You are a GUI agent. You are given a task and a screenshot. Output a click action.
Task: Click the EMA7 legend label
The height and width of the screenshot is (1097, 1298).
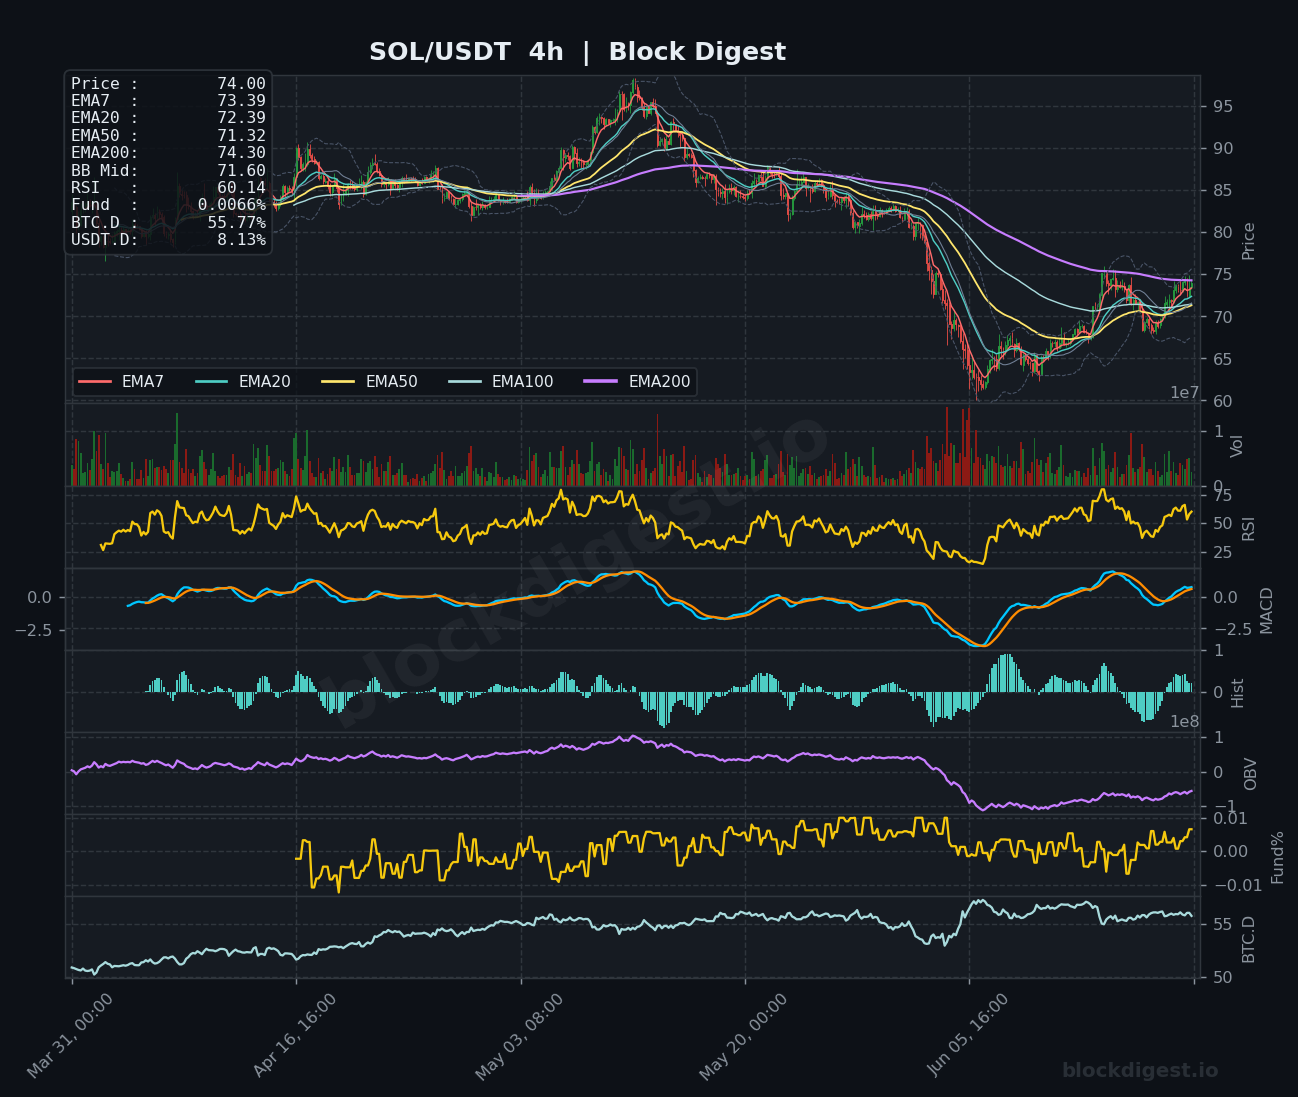(143, 382)
